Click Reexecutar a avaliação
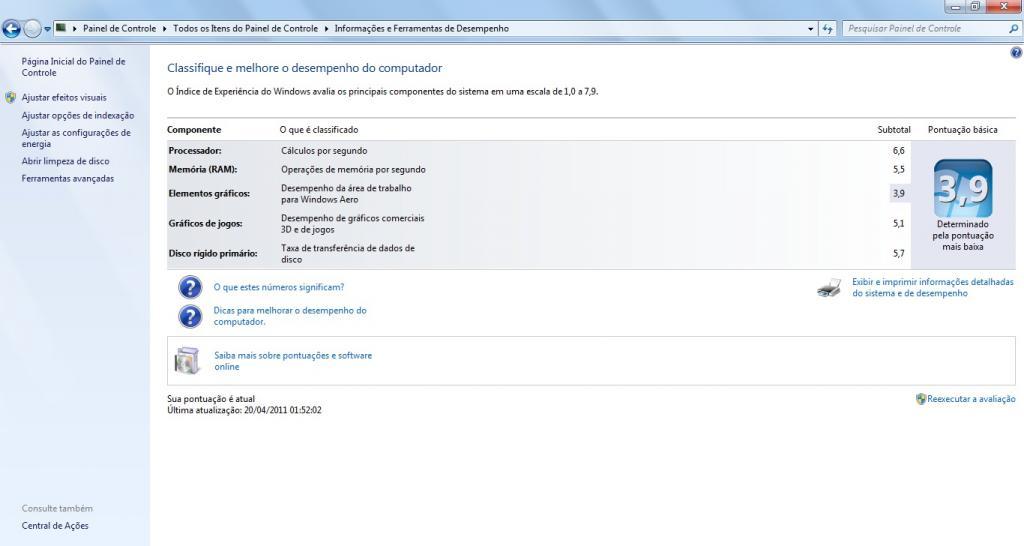Screen dimensions: 1024x546 click(971, 399)
